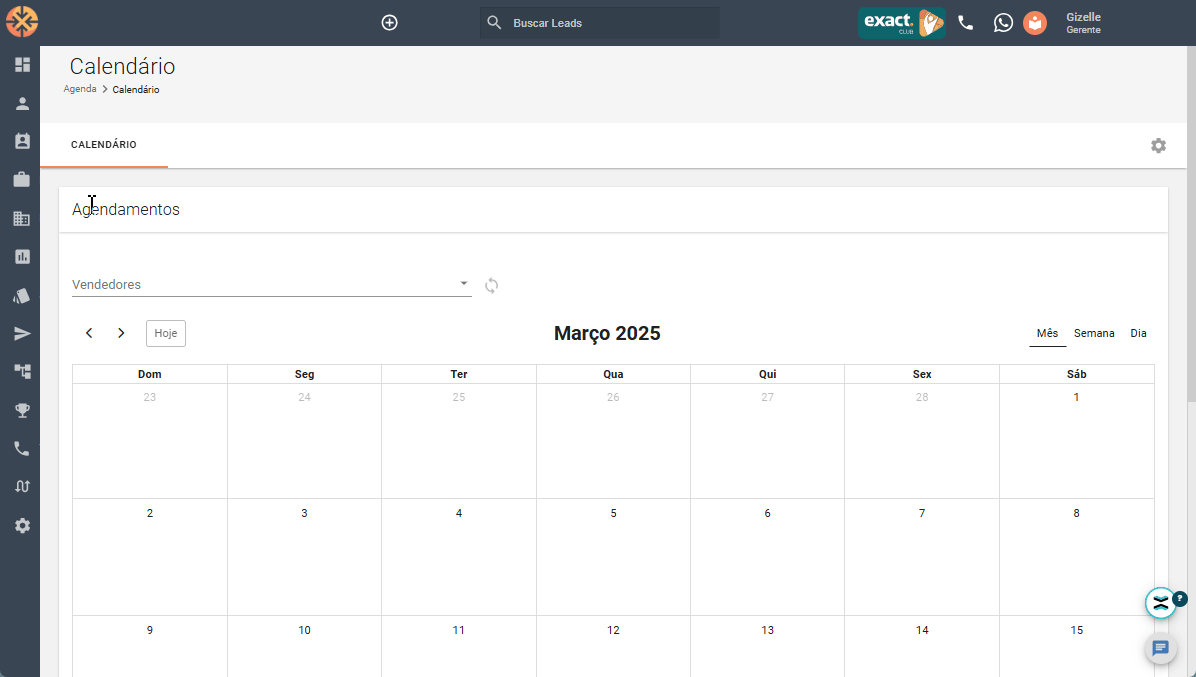Switch to Dia view
The width and height of the screenshot is (1196, 677).
pos(1138,333)
